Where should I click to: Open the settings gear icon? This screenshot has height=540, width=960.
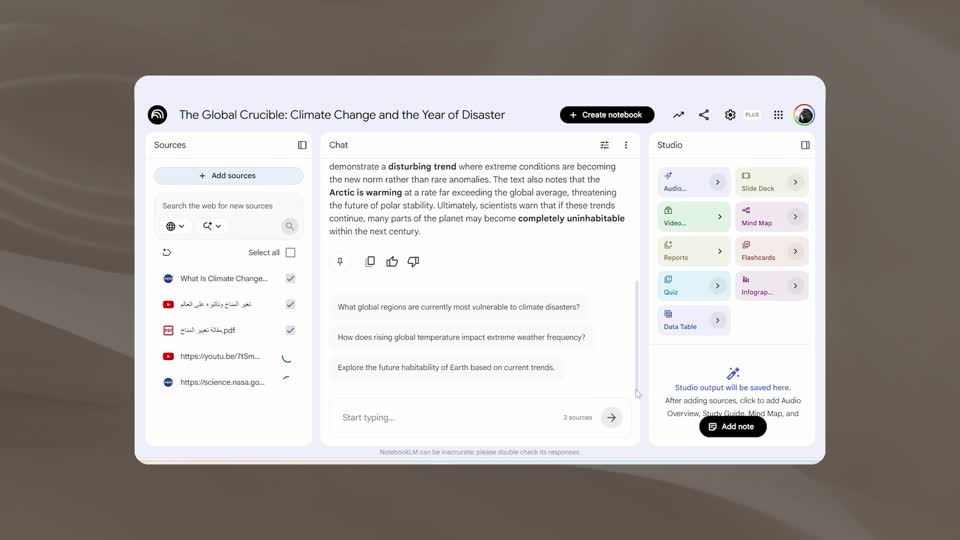coord(730,114)
